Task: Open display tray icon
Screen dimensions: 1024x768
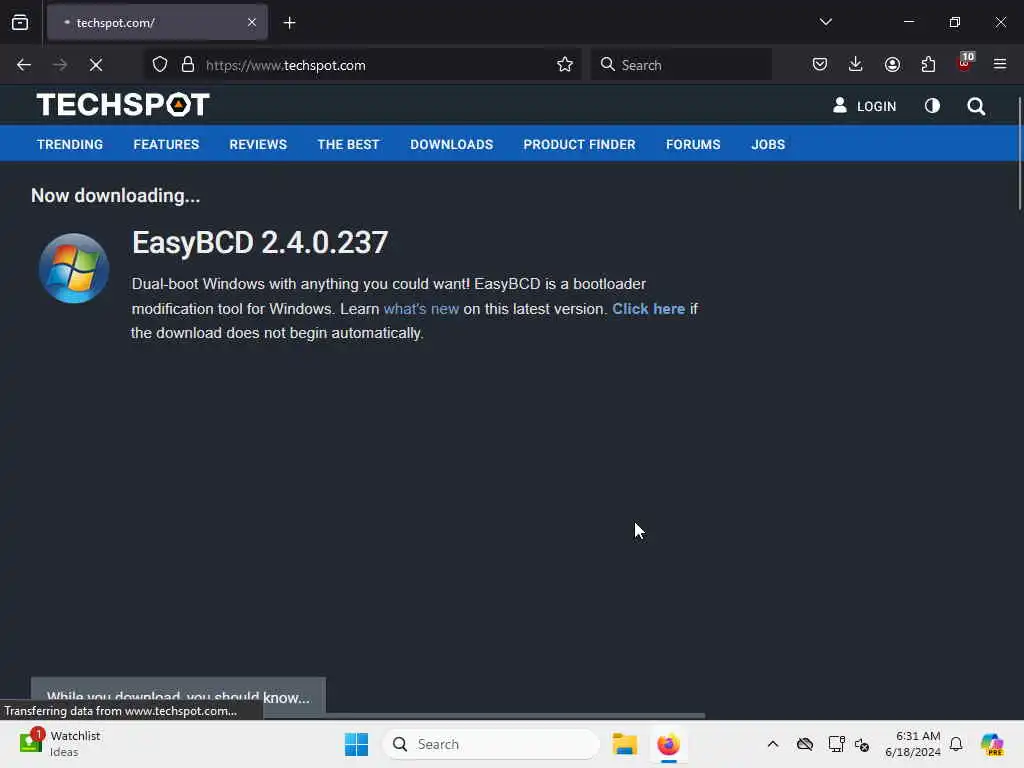Action: point(836,744)
